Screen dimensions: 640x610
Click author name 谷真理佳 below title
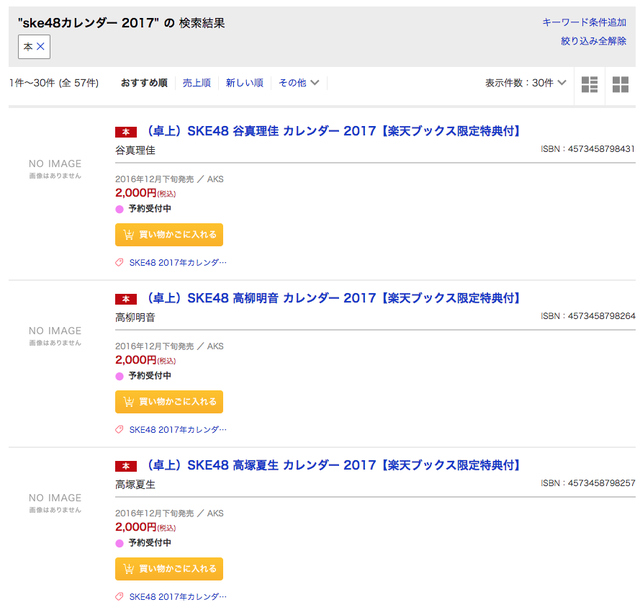pyautogui.click(x=135, y=151)
